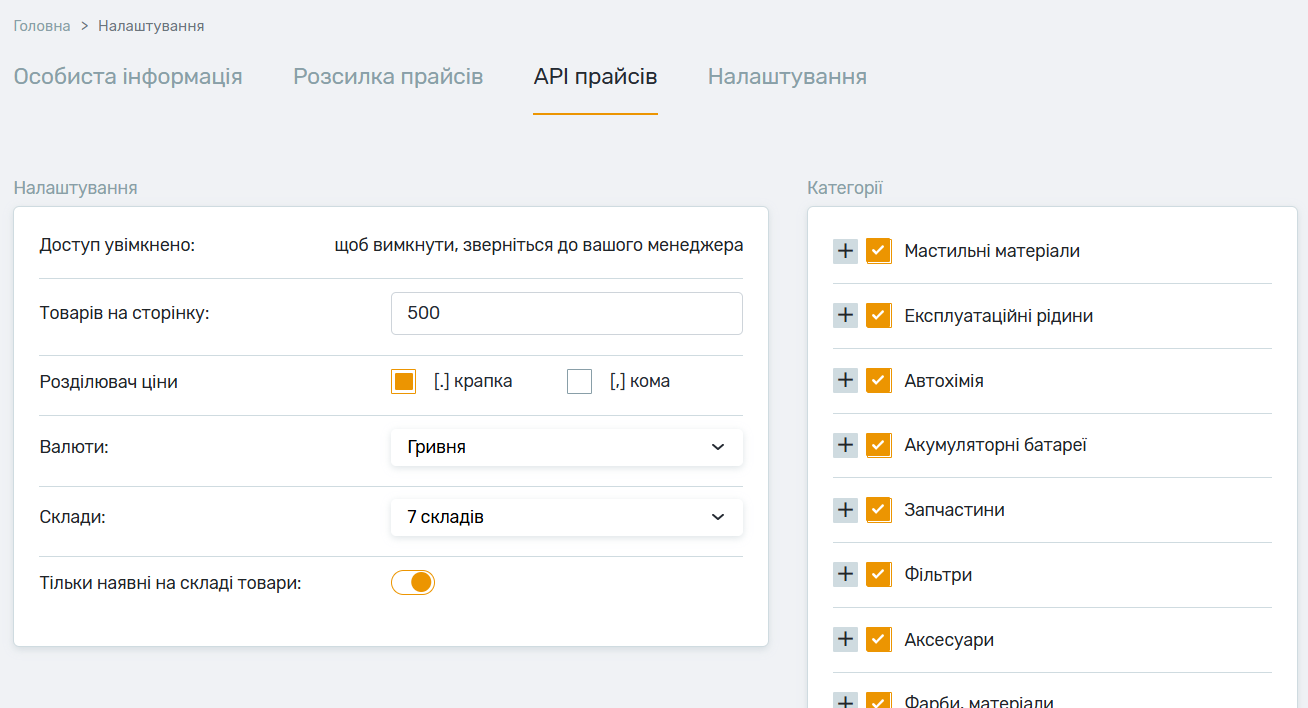Switch to Розсилка прайсів tab
Image resolution: width=1308 pixels, height=708 pixels.
tap(388, 77)
